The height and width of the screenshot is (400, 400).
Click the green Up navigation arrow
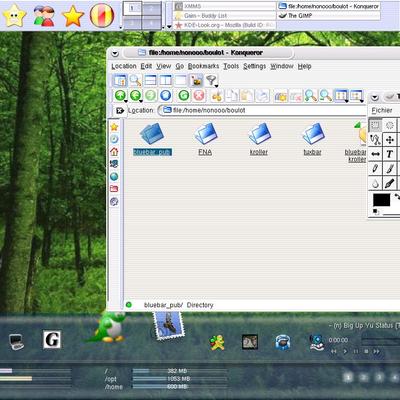coord(120,96)
